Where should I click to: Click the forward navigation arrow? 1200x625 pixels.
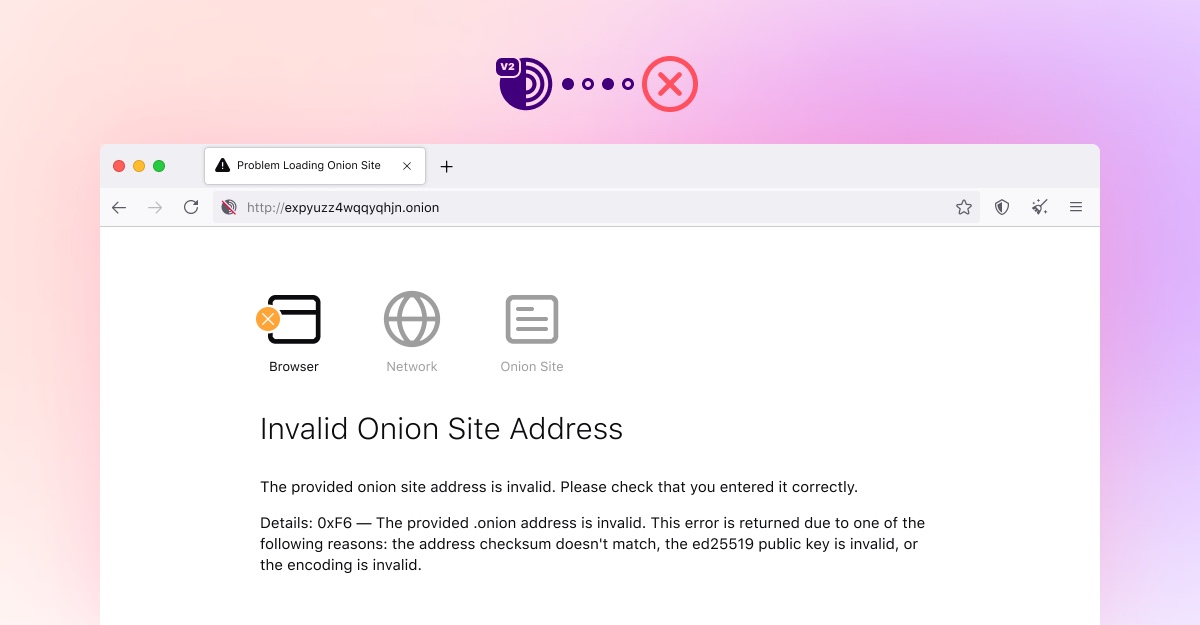(x=155, y=207)
